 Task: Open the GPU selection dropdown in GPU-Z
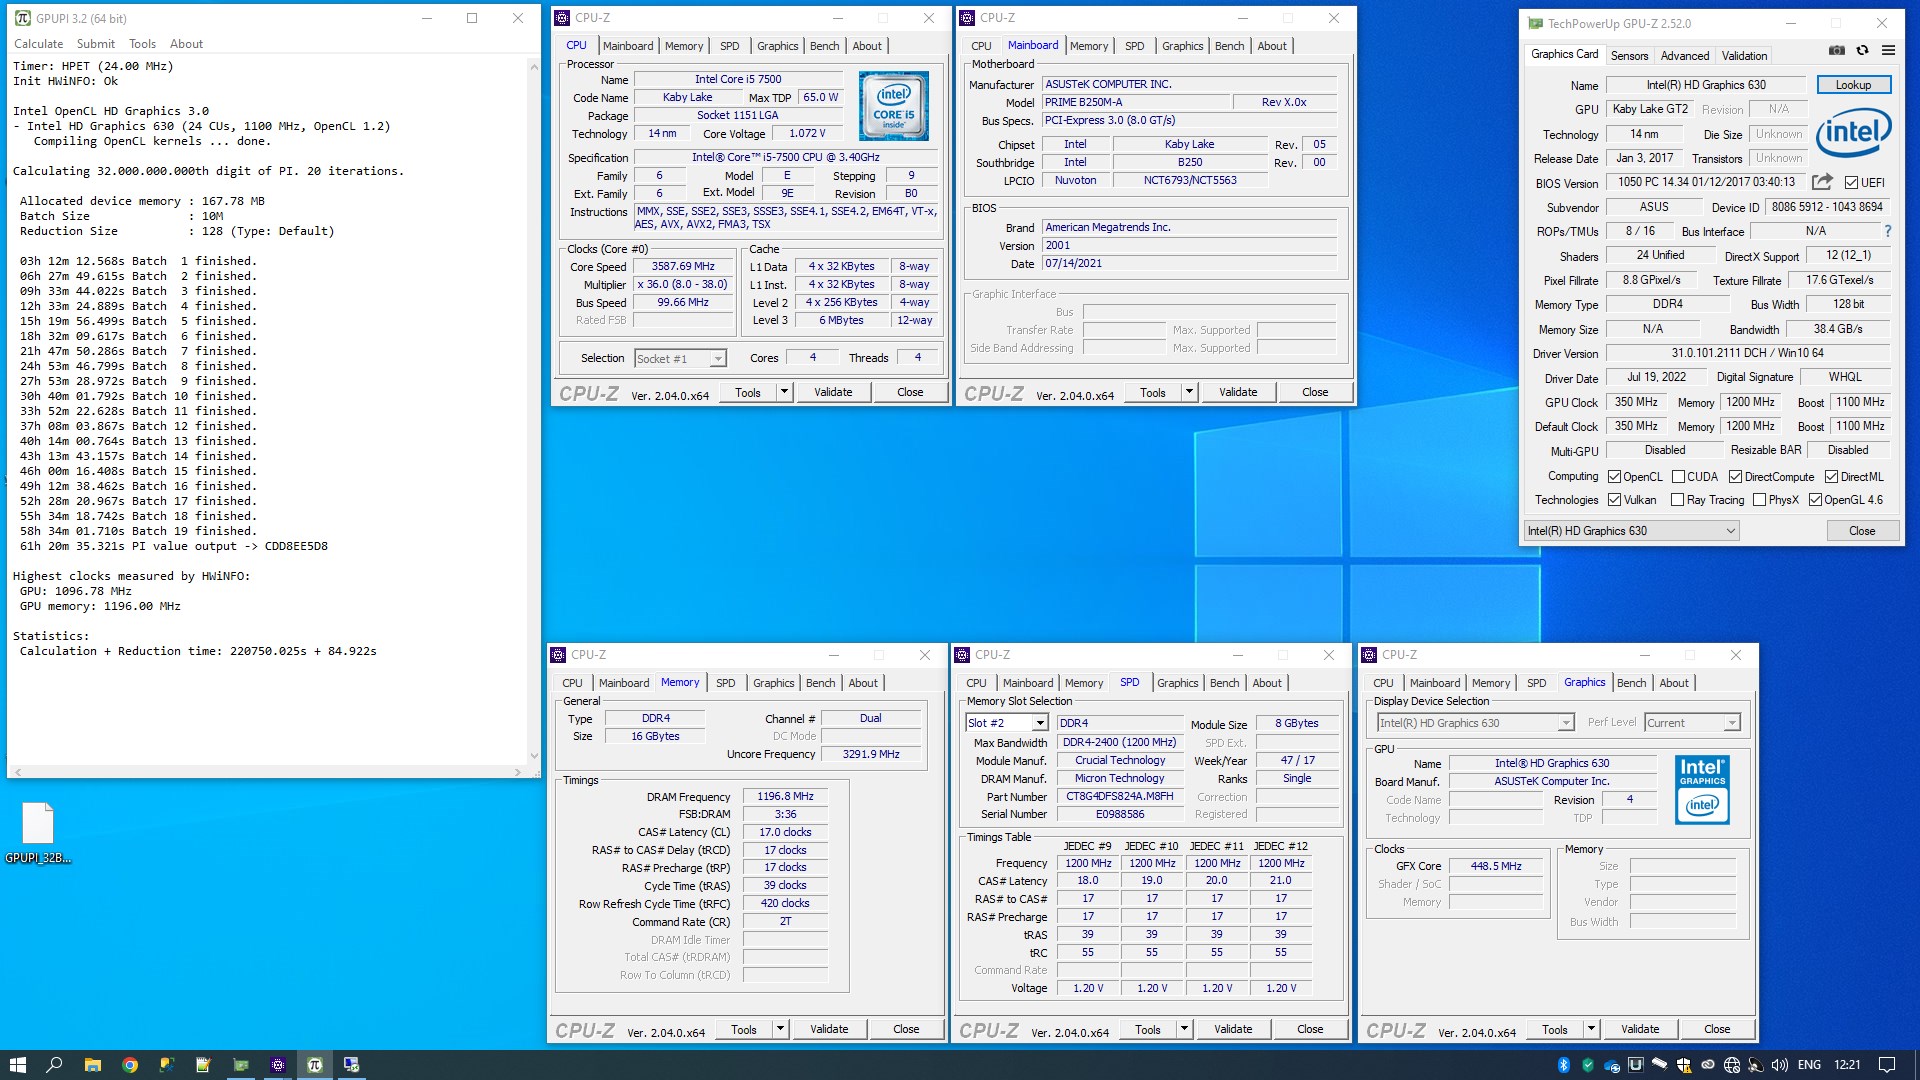[x=1631, y=531]
